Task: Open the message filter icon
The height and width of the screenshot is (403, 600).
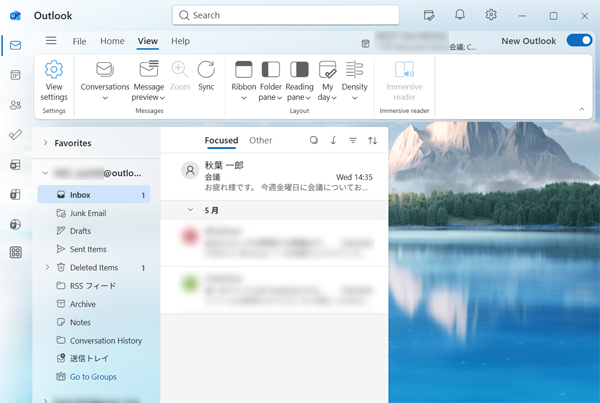Action: tap(353, 140)
